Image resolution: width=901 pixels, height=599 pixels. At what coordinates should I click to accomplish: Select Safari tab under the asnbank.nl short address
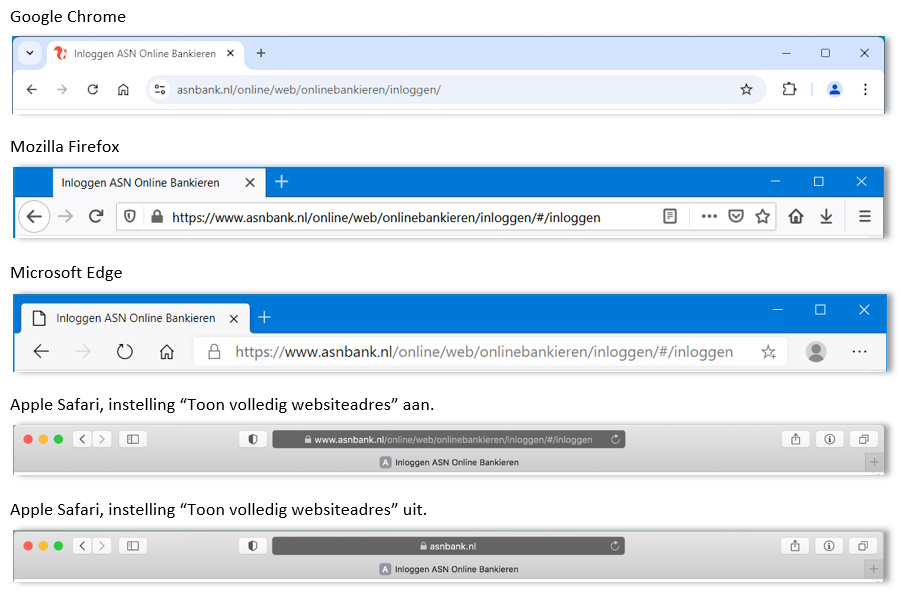tap(449, 569)
